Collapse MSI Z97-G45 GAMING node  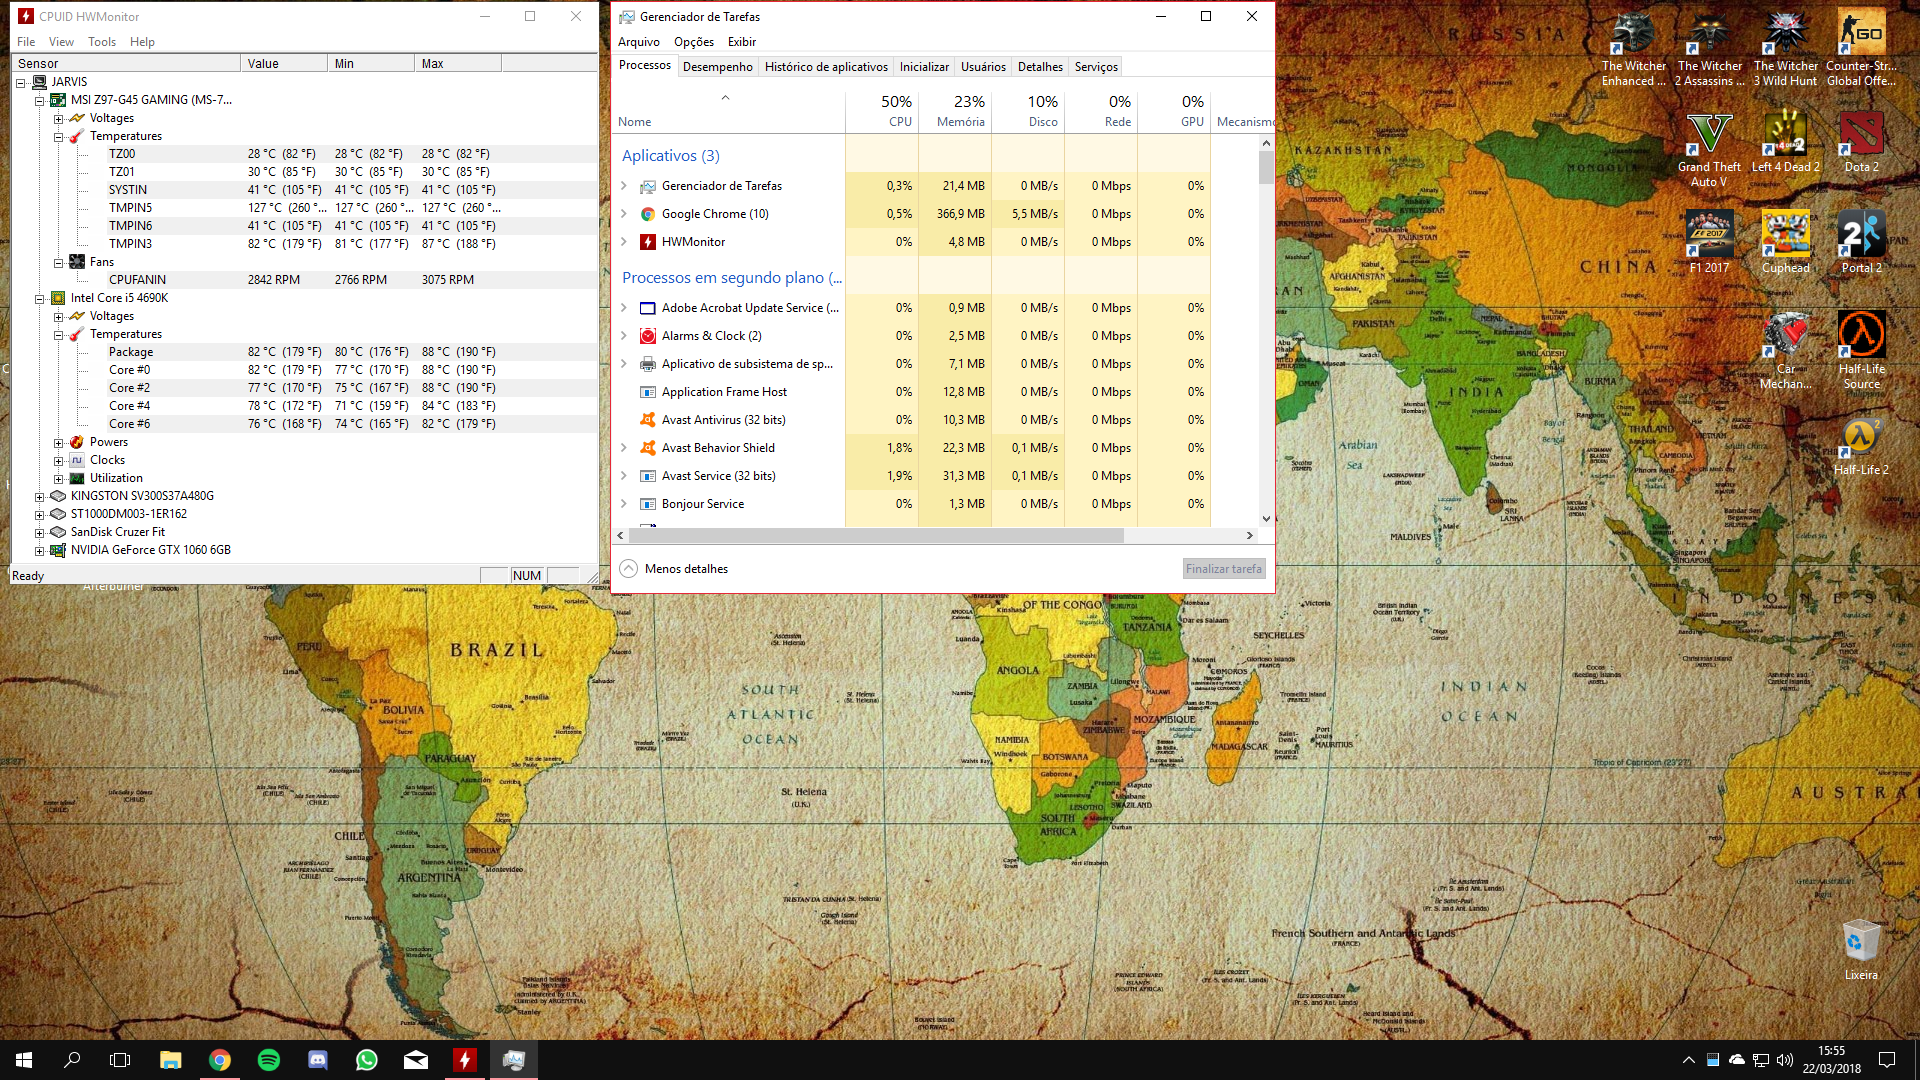(39, 100)
